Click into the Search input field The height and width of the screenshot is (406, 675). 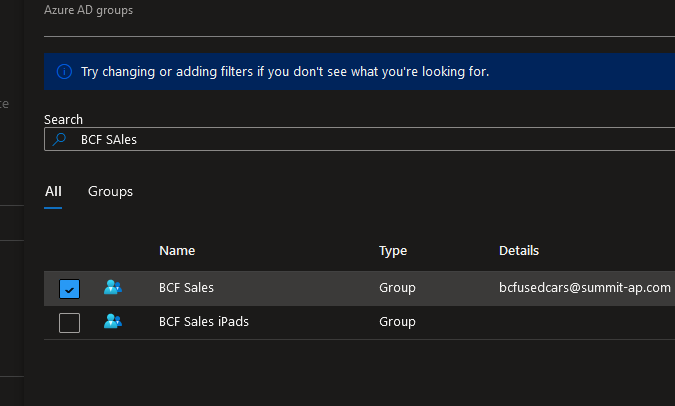click(x=359, y=139)
